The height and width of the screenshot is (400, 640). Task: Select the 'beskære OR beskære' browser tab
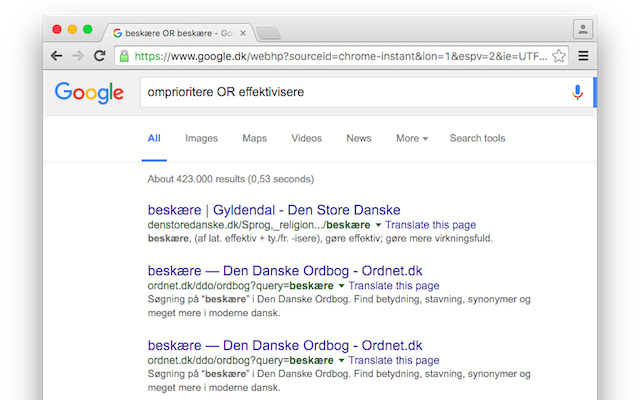point(178,33)
